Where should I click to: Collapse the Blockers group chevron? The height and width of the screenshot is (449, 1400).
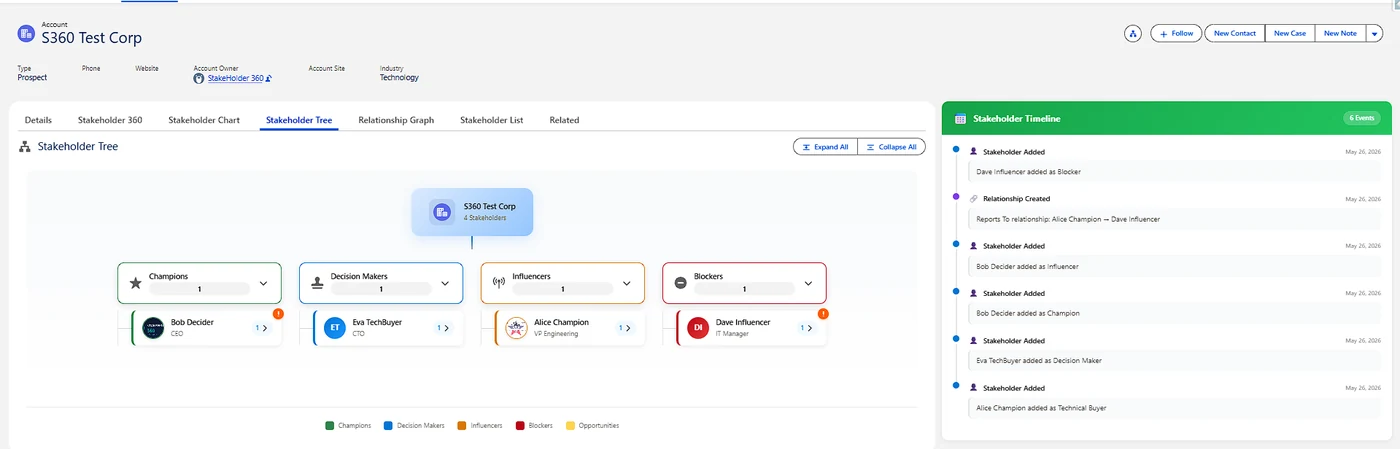[x=808, y=283]
